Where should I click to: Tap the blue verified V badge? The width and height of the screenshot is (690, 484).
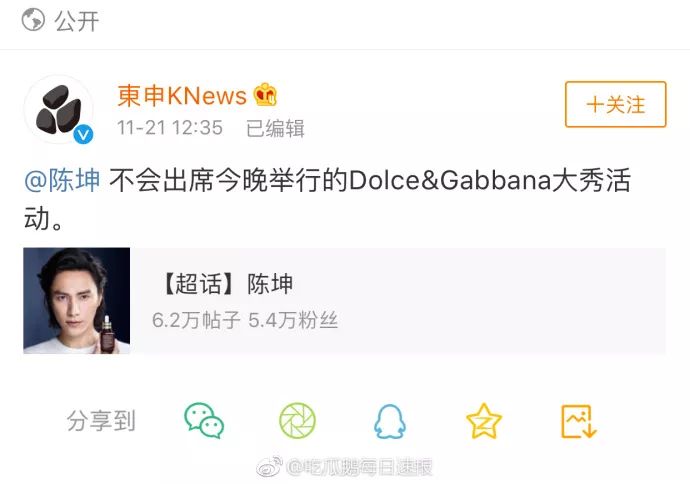[x=83, y=134]
